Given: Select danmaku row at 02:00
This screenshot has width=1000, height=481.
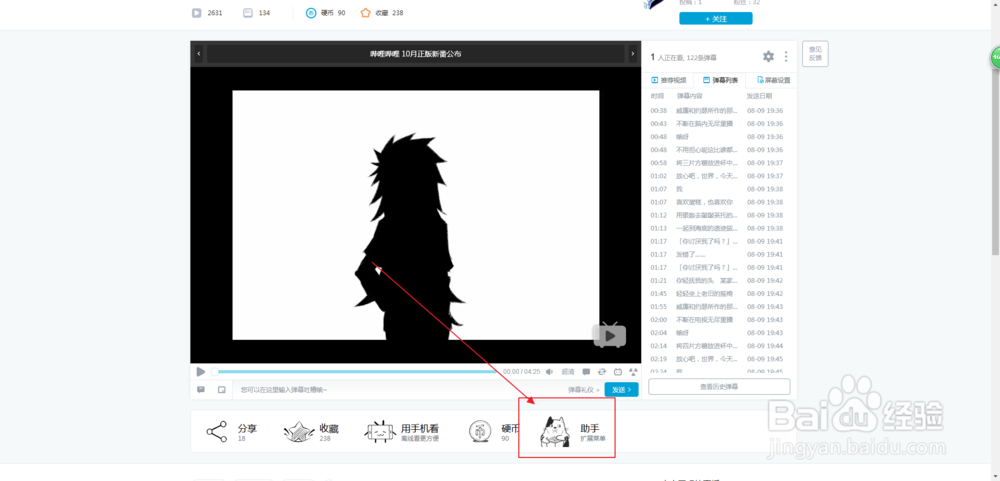Looking at the screenshot, I should 719,320.
